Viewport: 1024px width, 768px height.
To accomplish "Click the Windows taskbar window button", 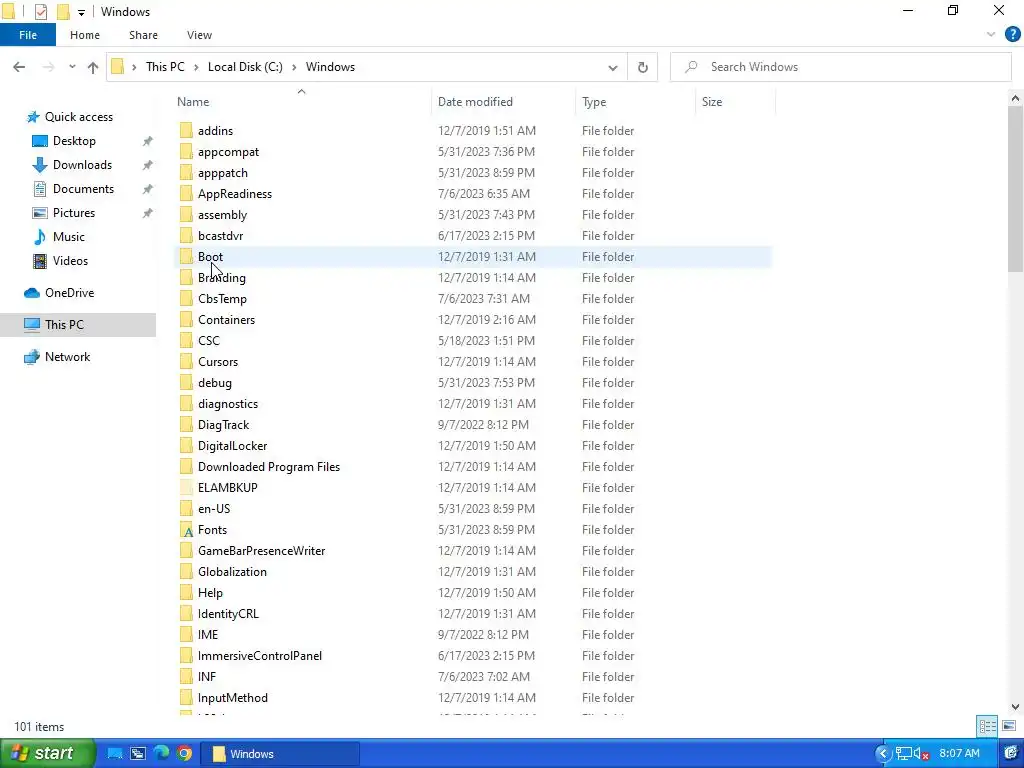I will pyautogui.click(x=280, y=754).
